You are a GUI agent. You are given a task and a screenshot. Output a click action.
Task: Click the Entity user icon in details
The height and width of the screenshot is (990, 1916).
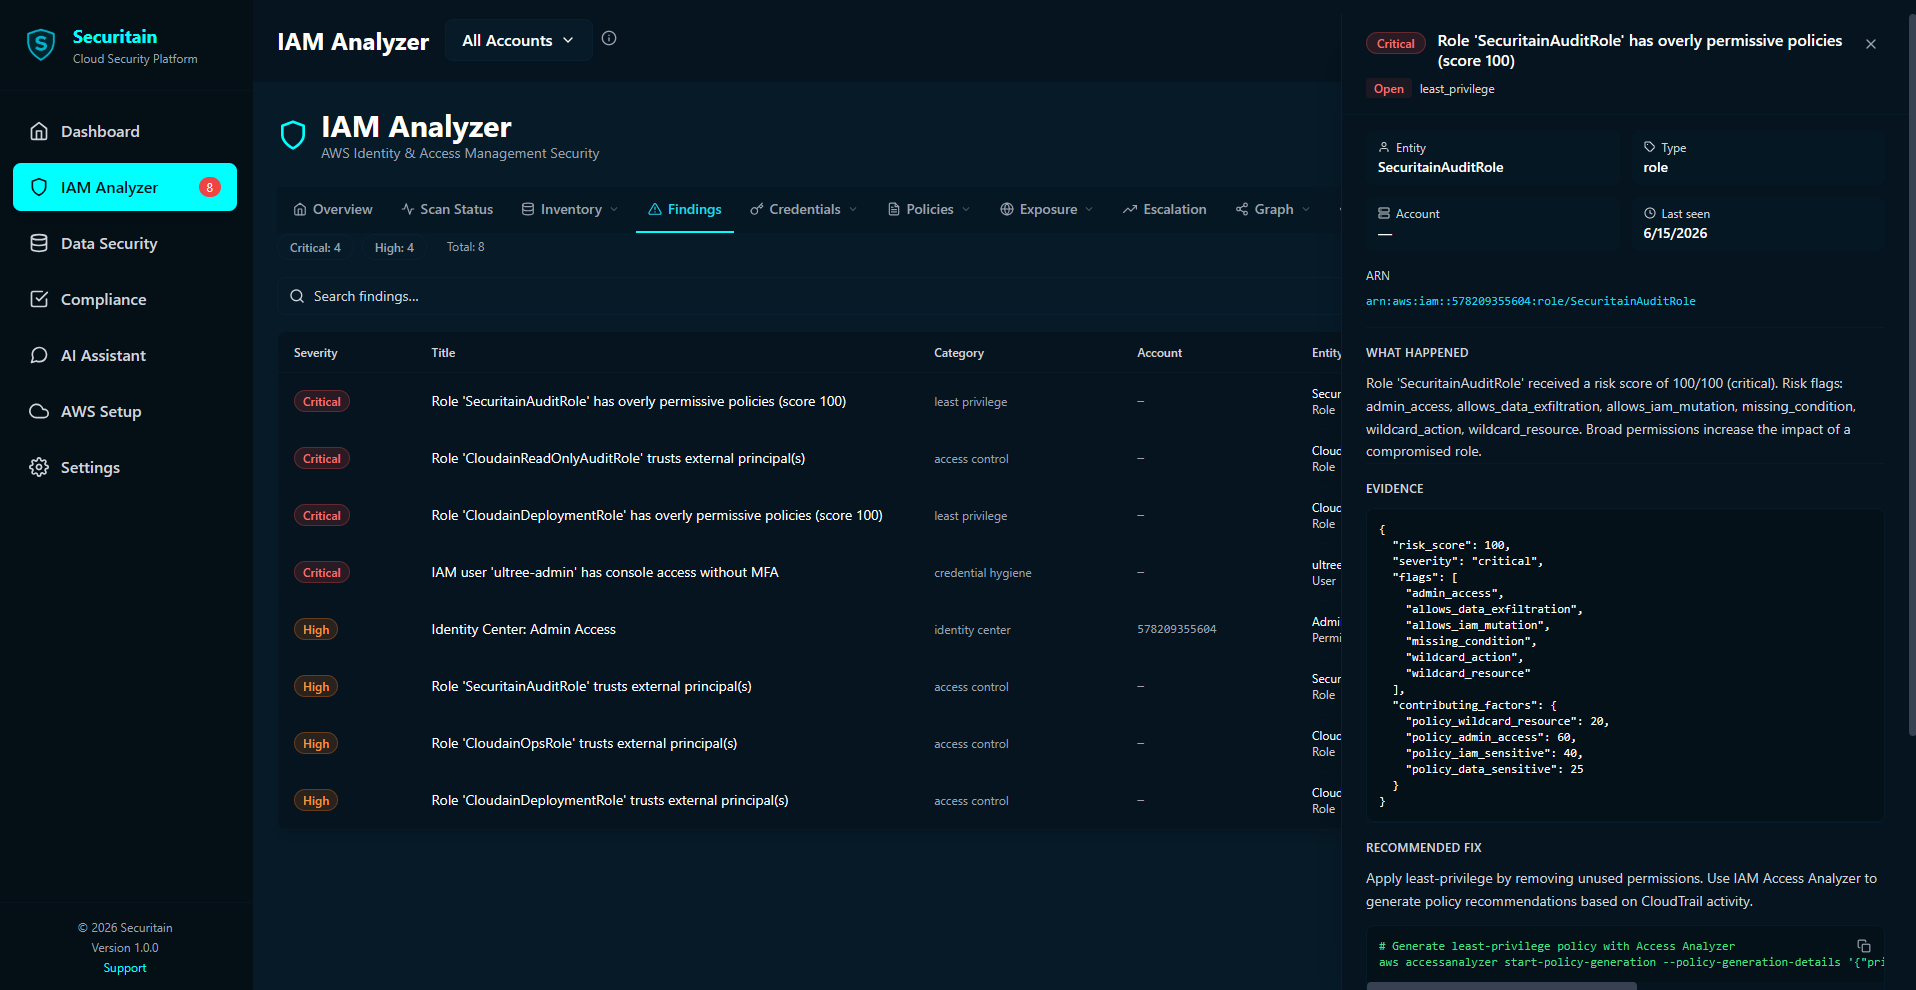1384,147
